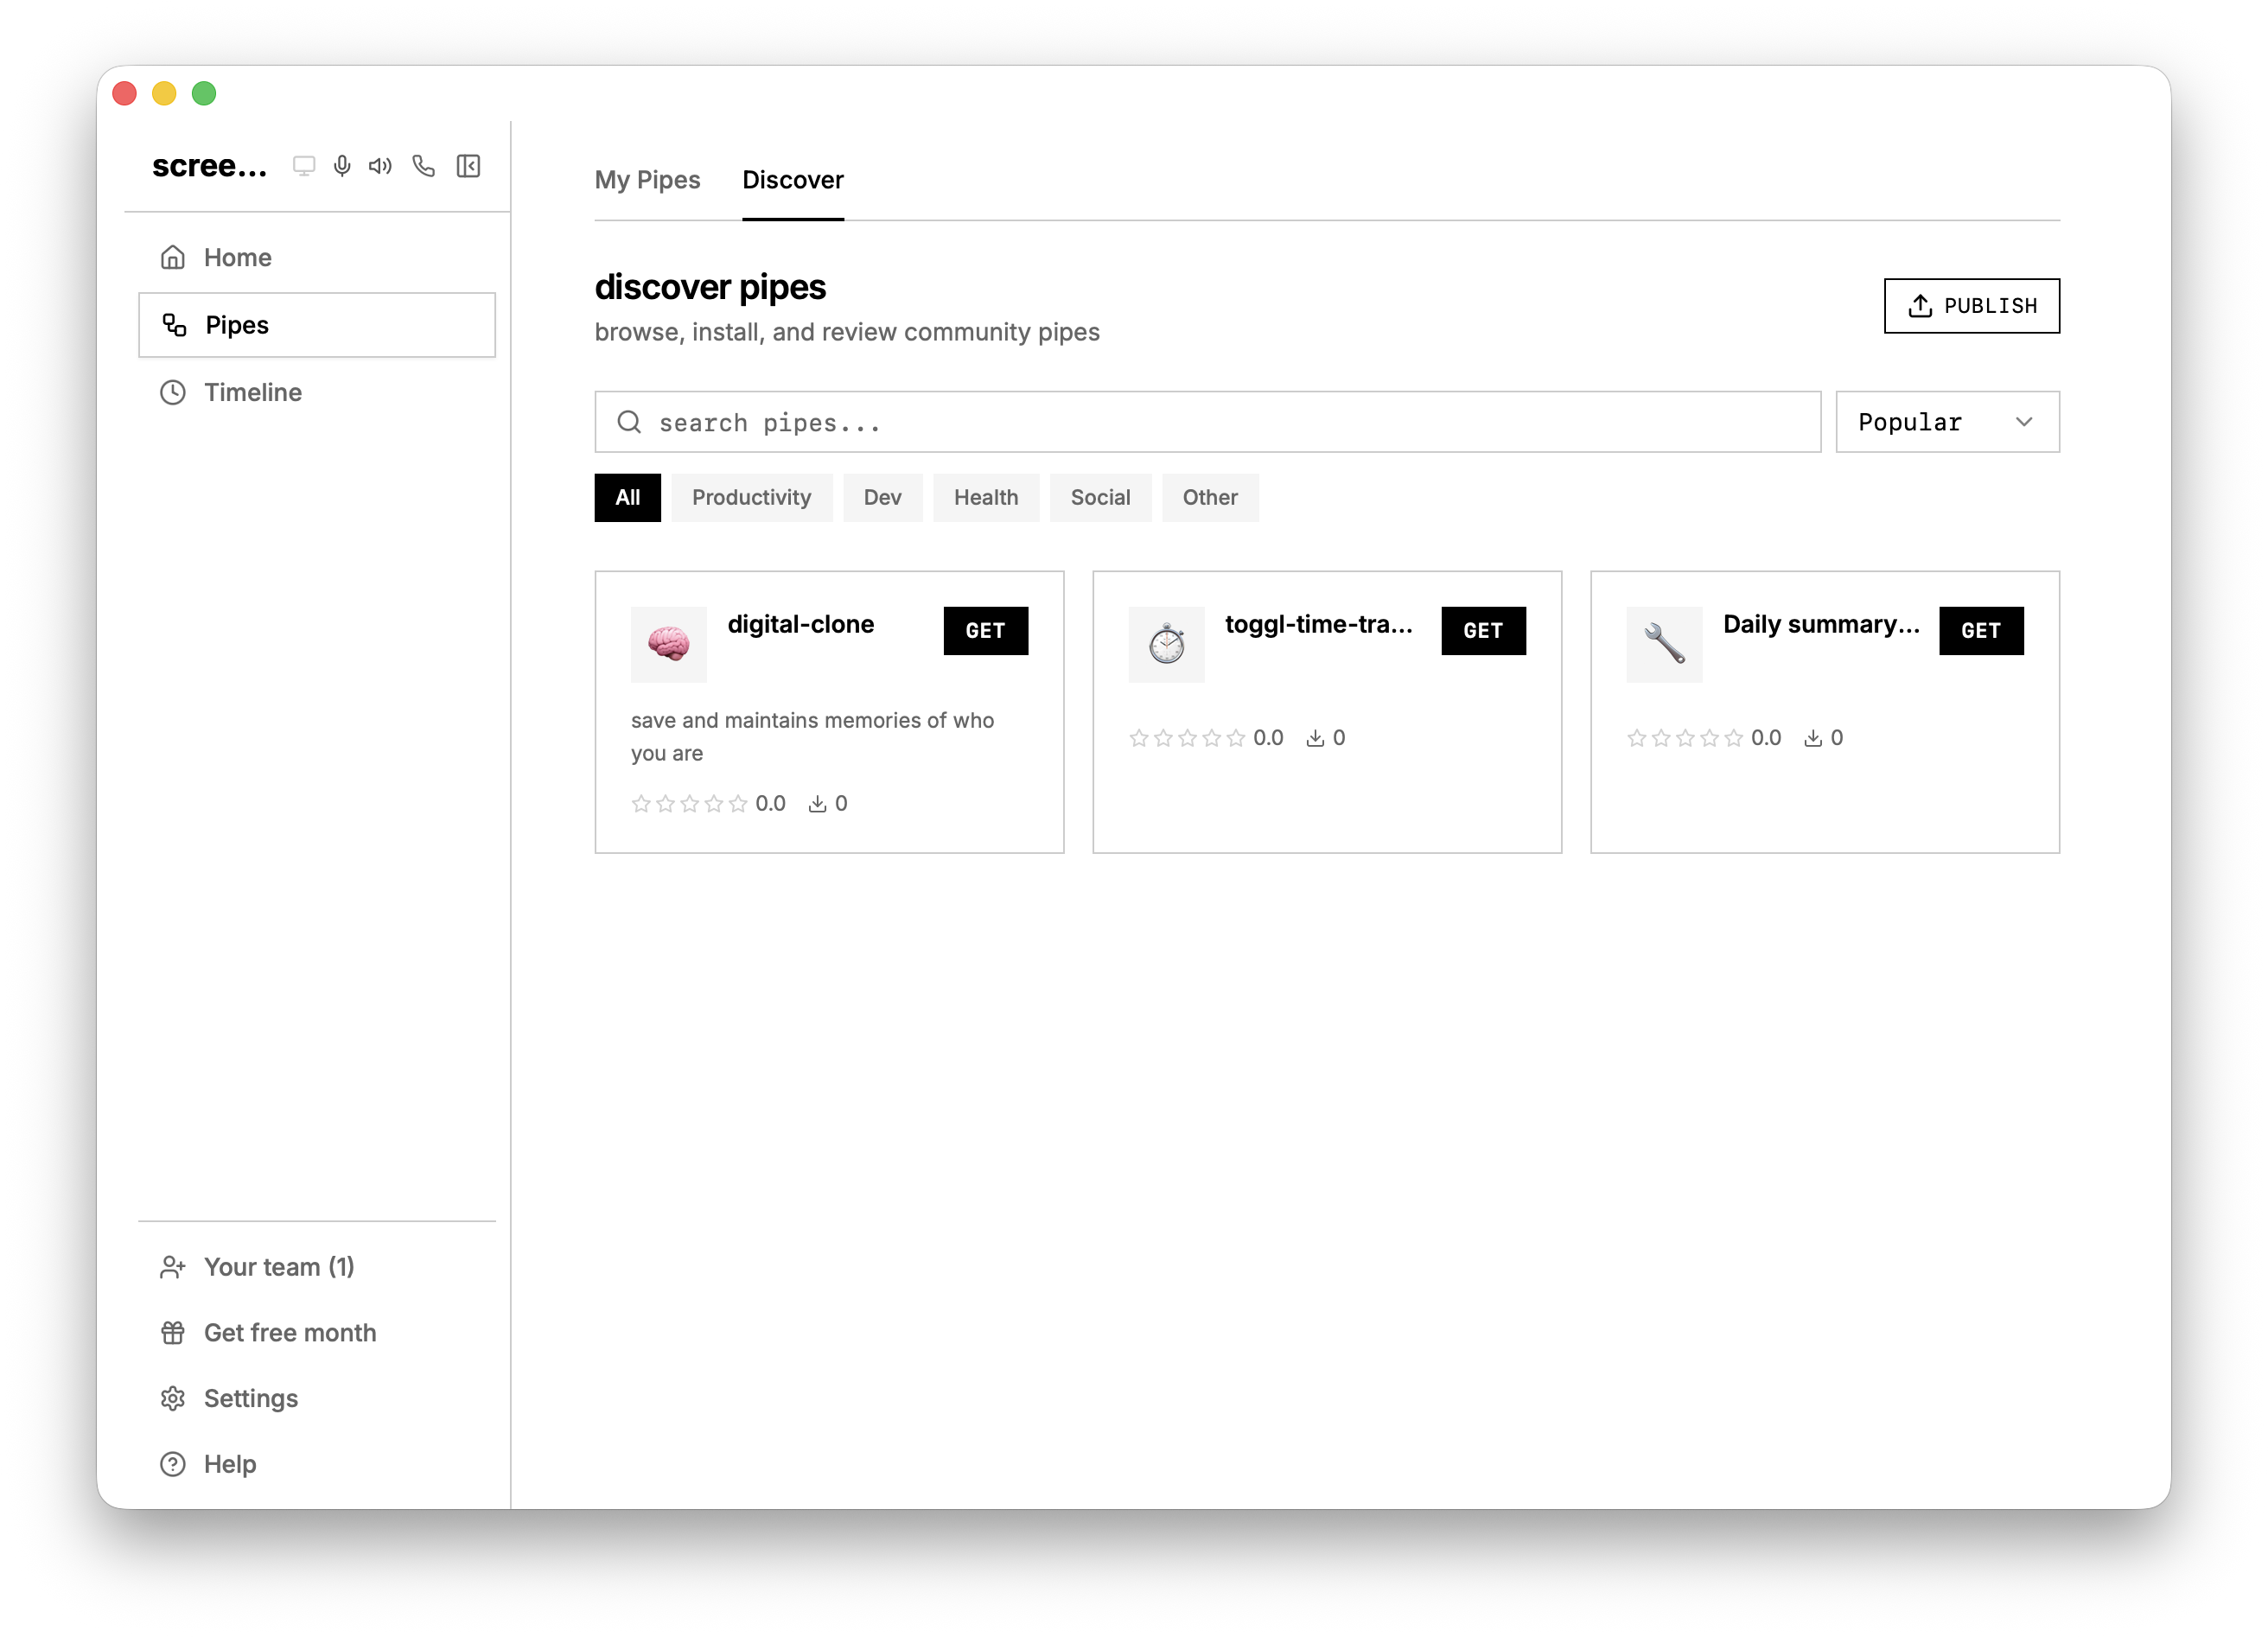Click the speaker audio icon
Image resolution: width=2268 pixels, height=1637 pixels.
[x=380, y=166]
